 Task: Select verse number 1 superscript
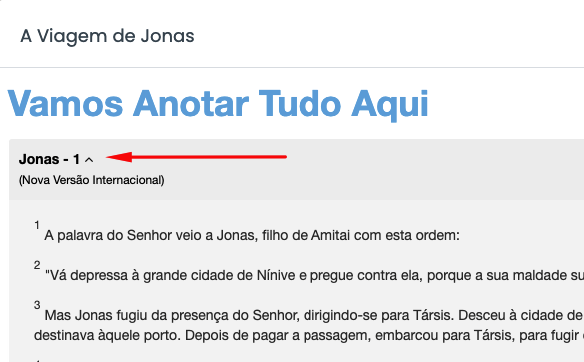tap(37, 225)
